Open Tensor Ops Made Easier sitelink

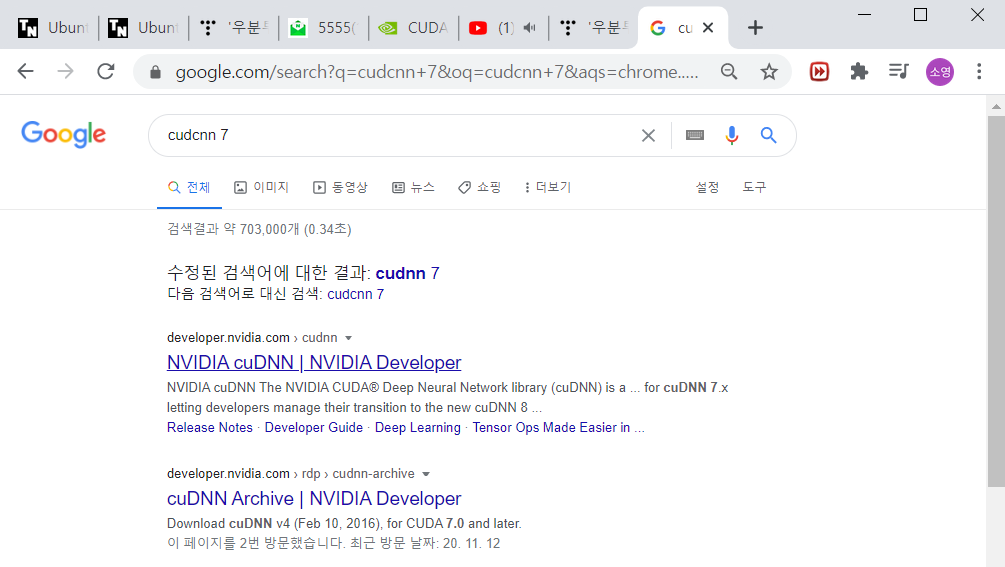(x=558, y=427)
